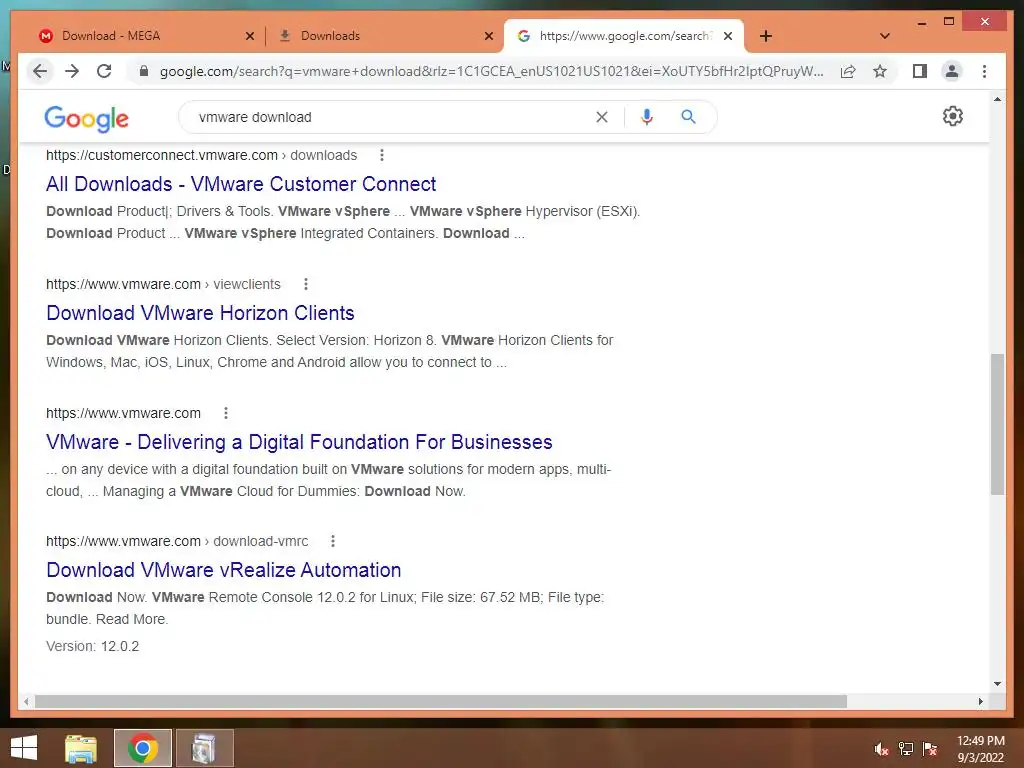Viewport: 1024px width, 768px height.
Task: Switch to the Downloads tab
Action: click(x=385, y=36)
